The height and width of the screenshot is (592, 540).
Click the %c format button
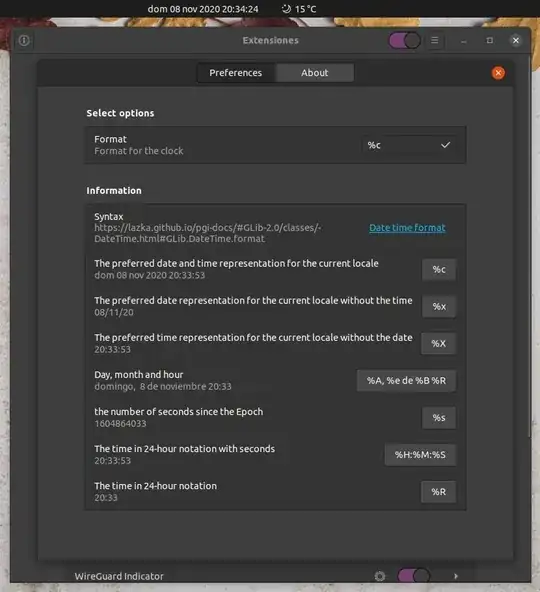[439, 270]
